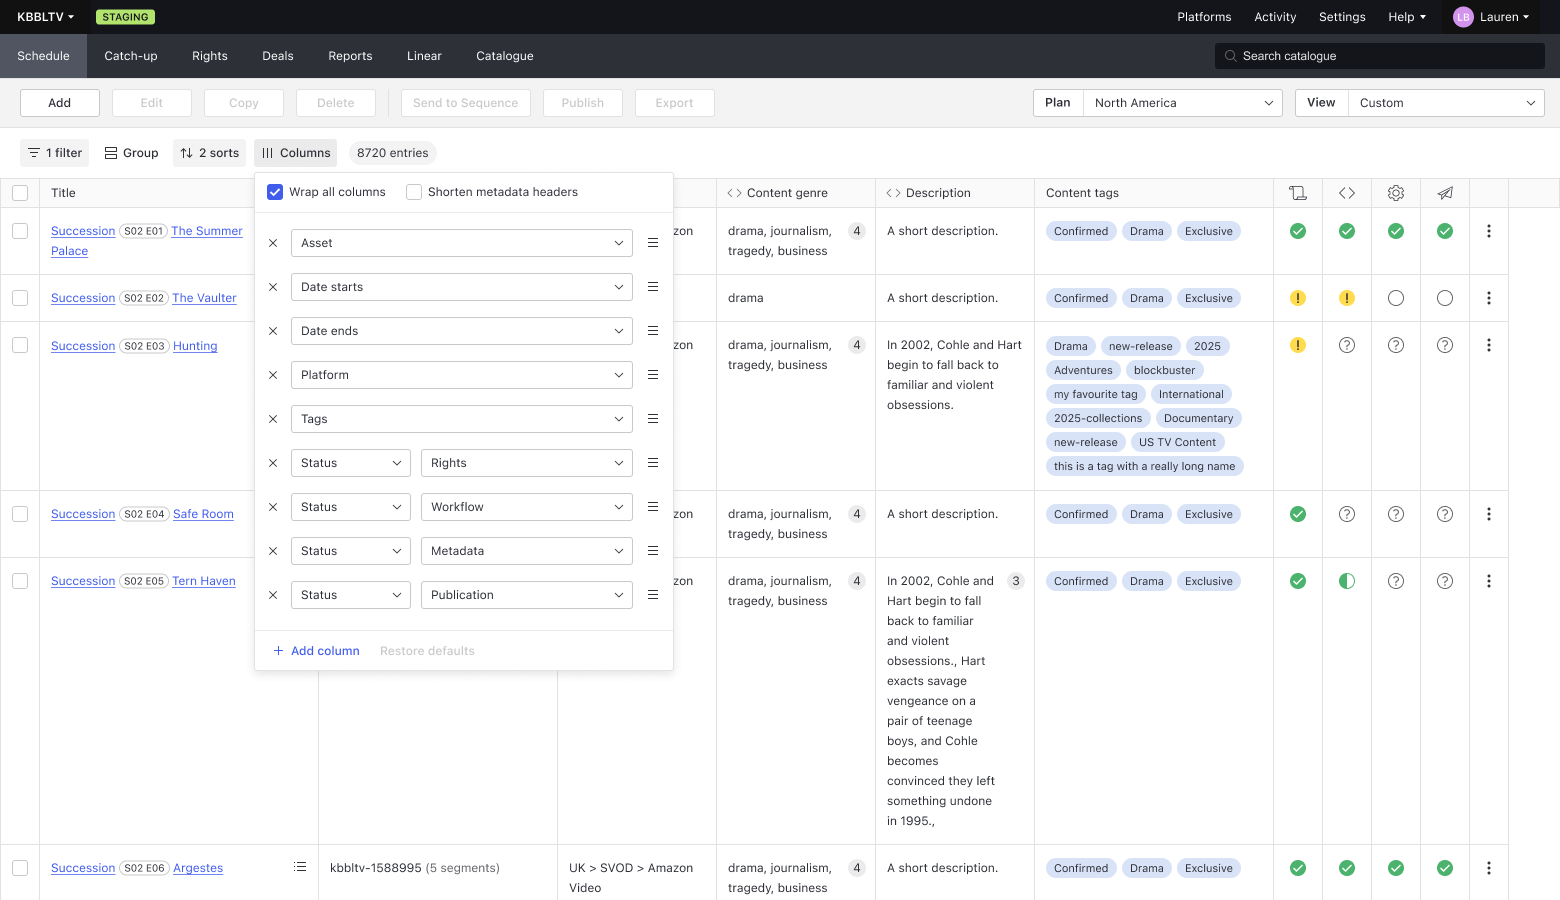The width and height of the screenshot is (1560, 900).
Task: Click the Search catalogue field
Action: (x=1380, y=56)
